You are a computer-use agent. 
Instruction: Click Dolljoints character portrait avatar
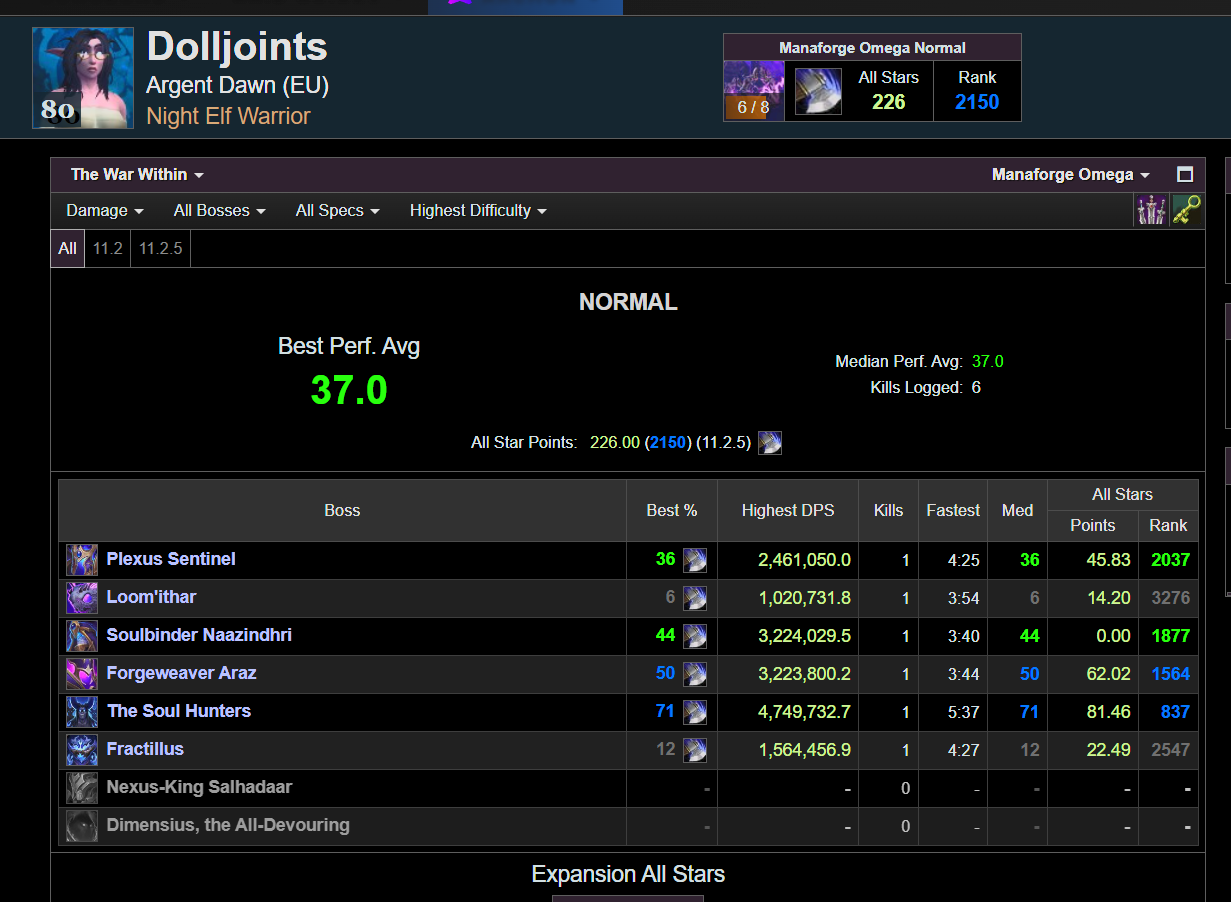tap(83, 78)
